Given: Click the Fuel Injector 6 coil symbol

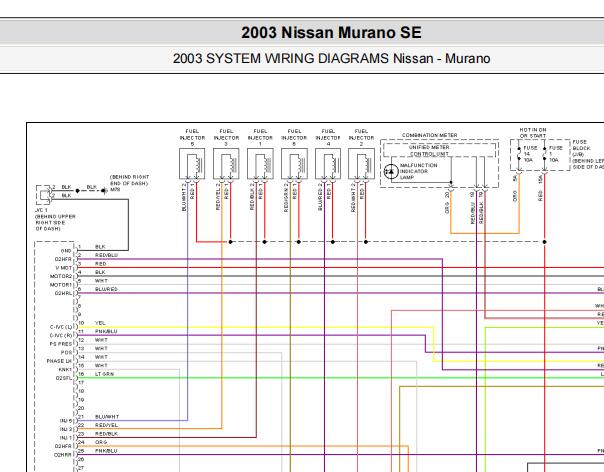Looking at the screenshot, I should click(294, 164).
